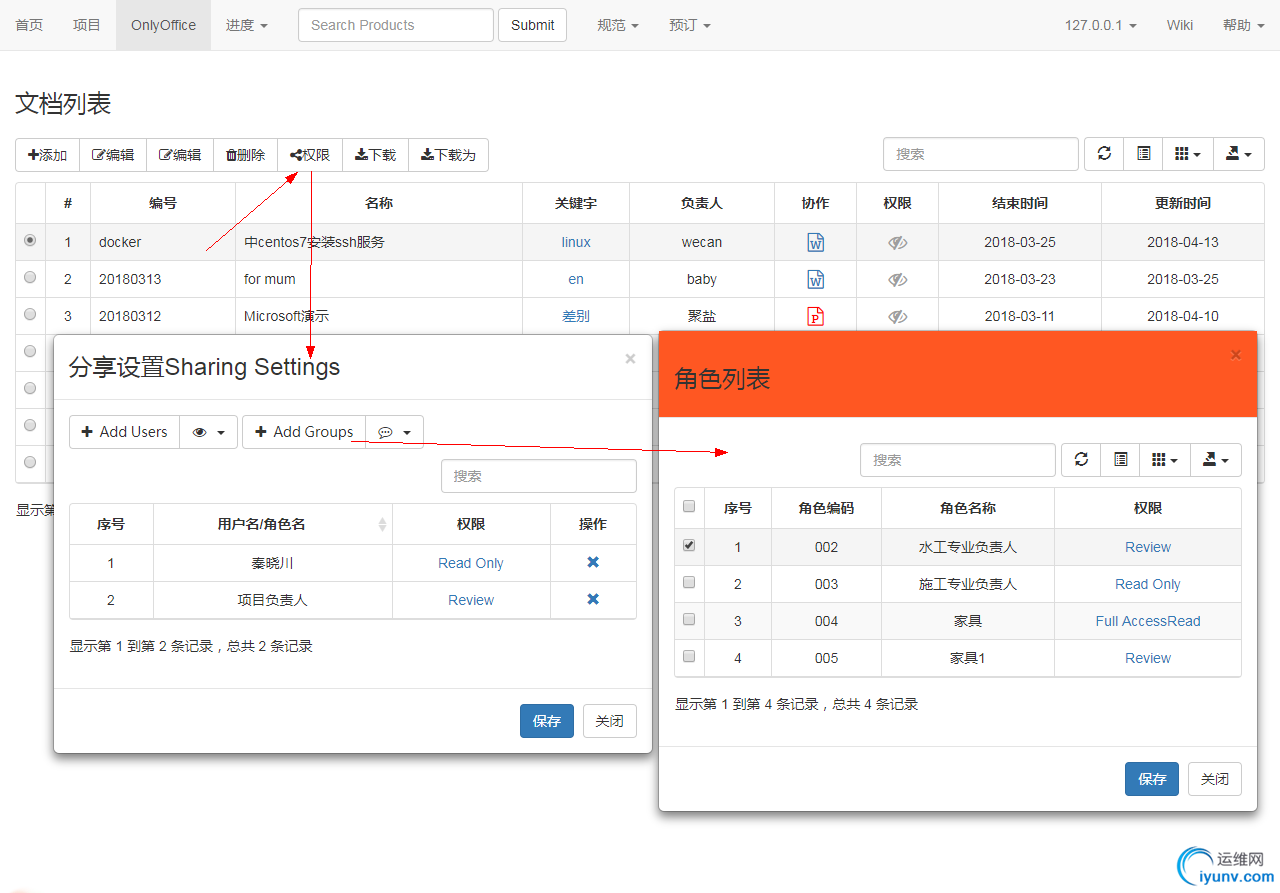
Task: Click Add Users in Sharing Settings
Action: click(x=124, y=432)
